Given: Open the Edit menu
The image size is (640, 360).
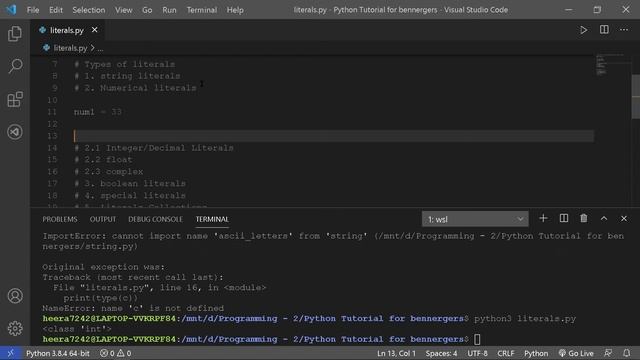Looking at the screenshot, I should 56,10.
